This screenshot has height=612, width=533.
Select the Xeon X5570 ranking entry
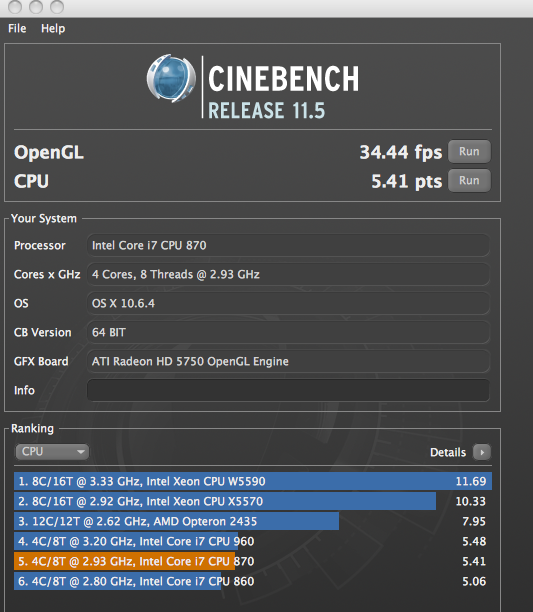click(x=253, y=501)
